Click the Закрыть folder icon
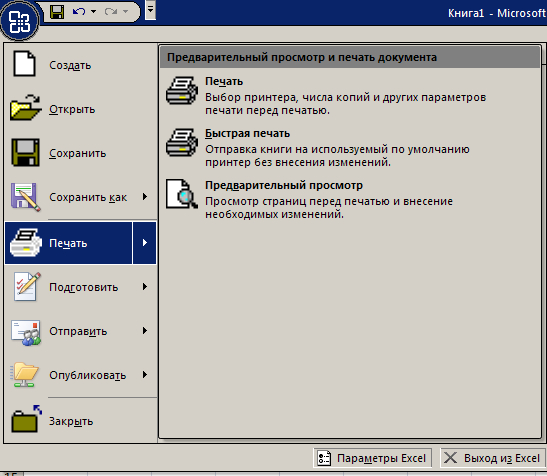This screenshot has height=476, width=547. click(26, 419)
